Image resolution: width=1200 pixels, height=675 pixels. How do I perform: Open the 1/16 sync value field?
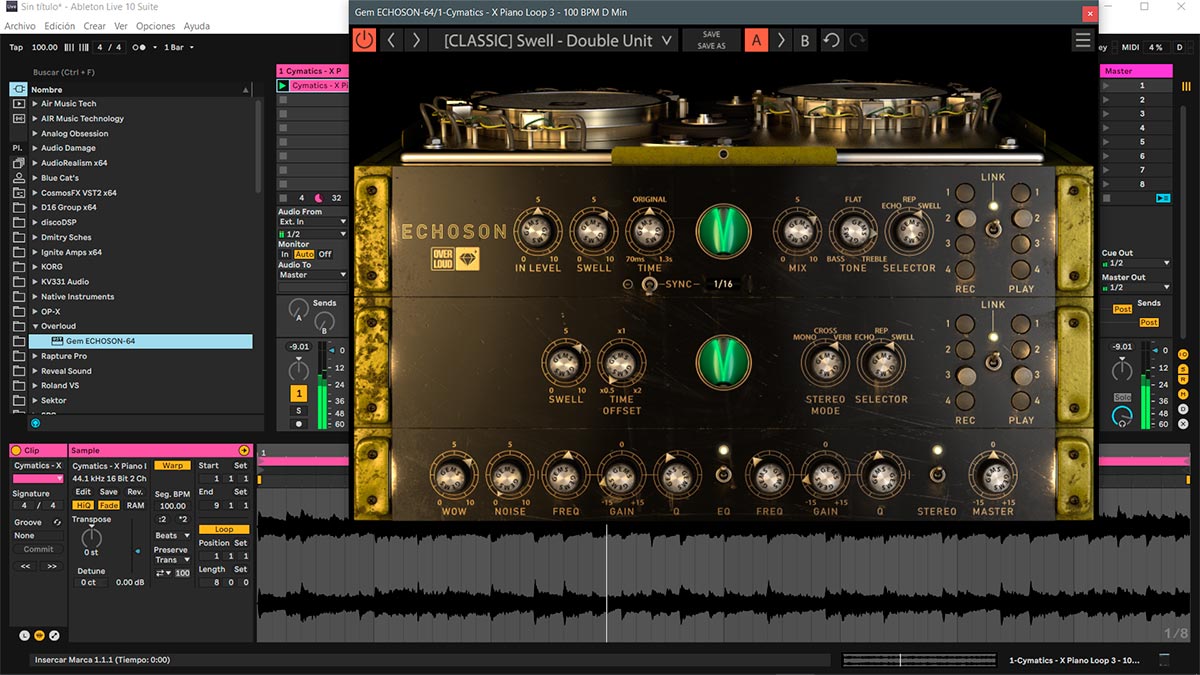click(x=724, y=285)
